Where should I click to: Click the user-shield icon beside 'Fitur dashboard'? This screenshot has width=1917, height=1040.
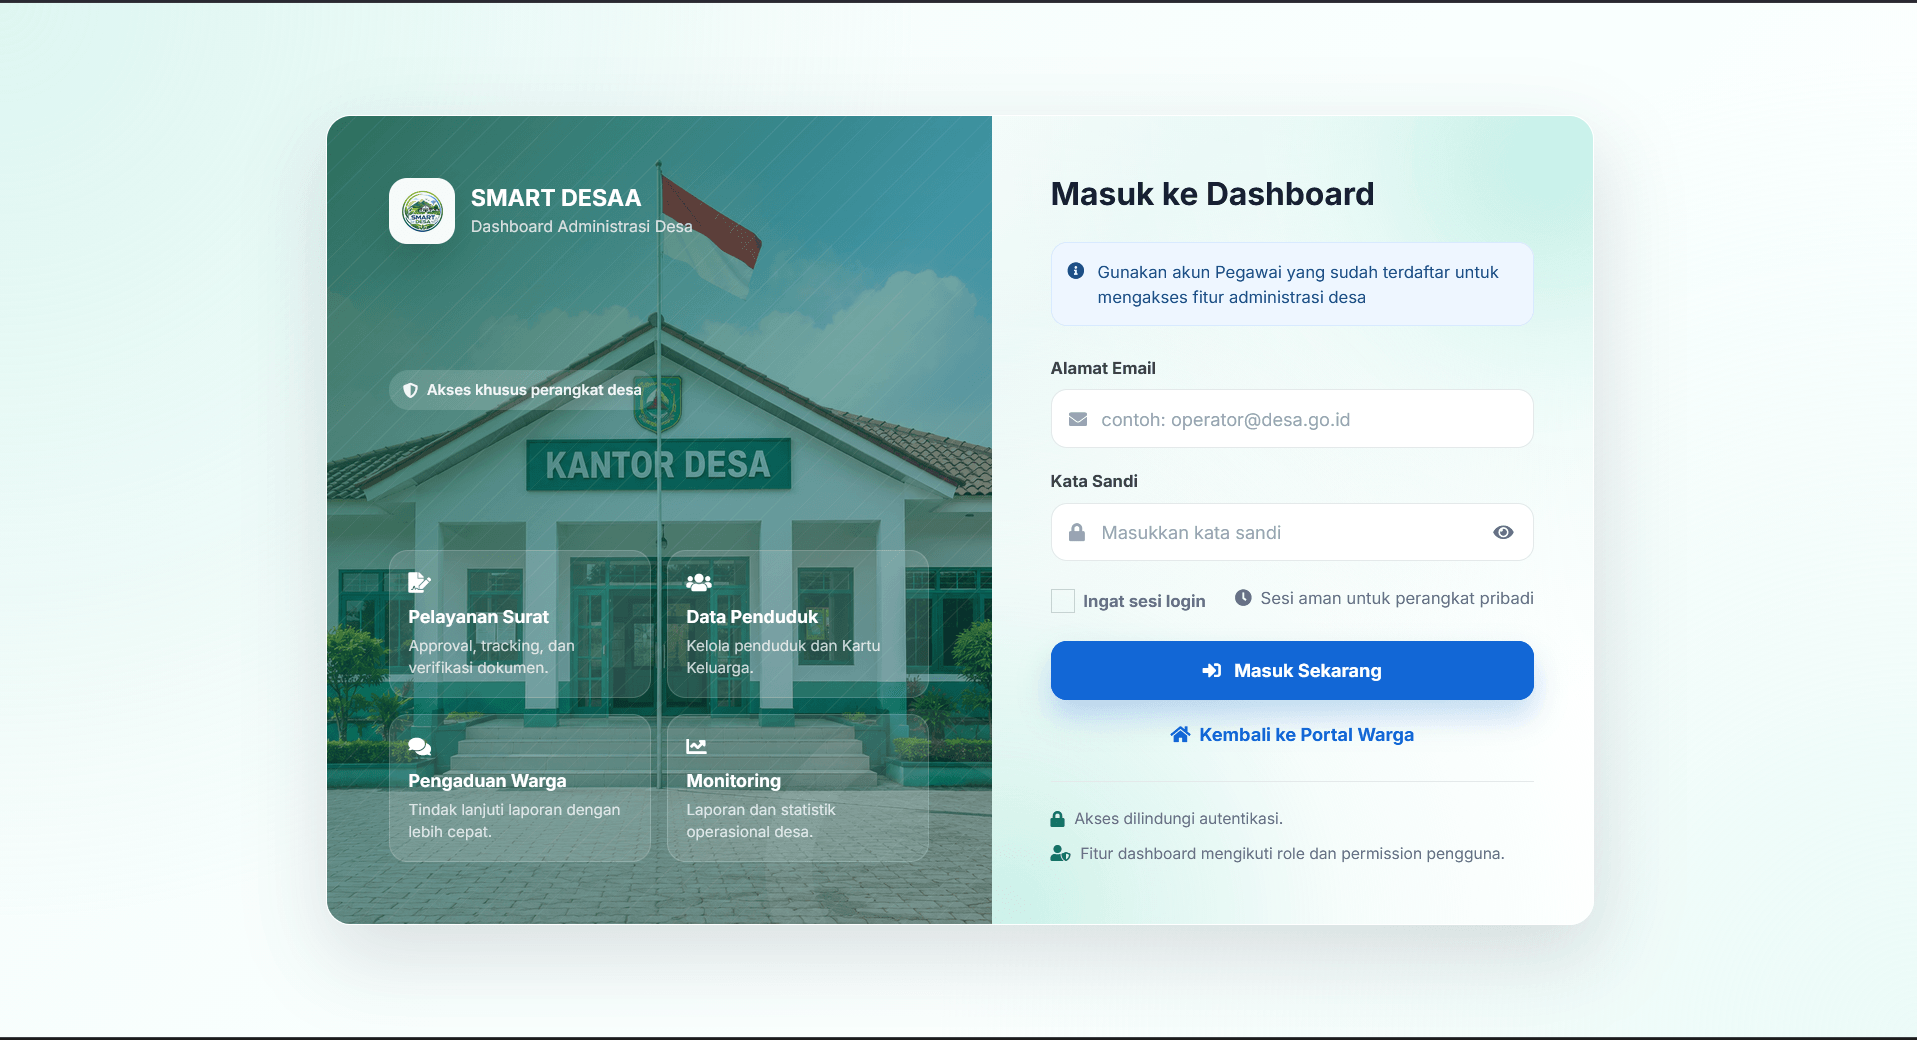[x=1061, y=854]
